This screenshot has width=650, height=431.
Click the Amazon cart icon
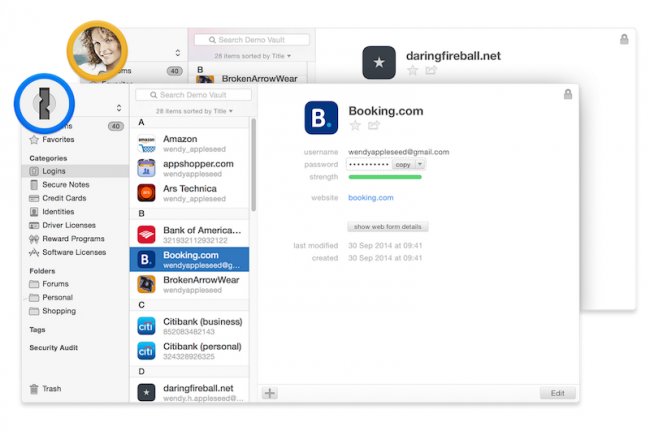pos(146,144)
